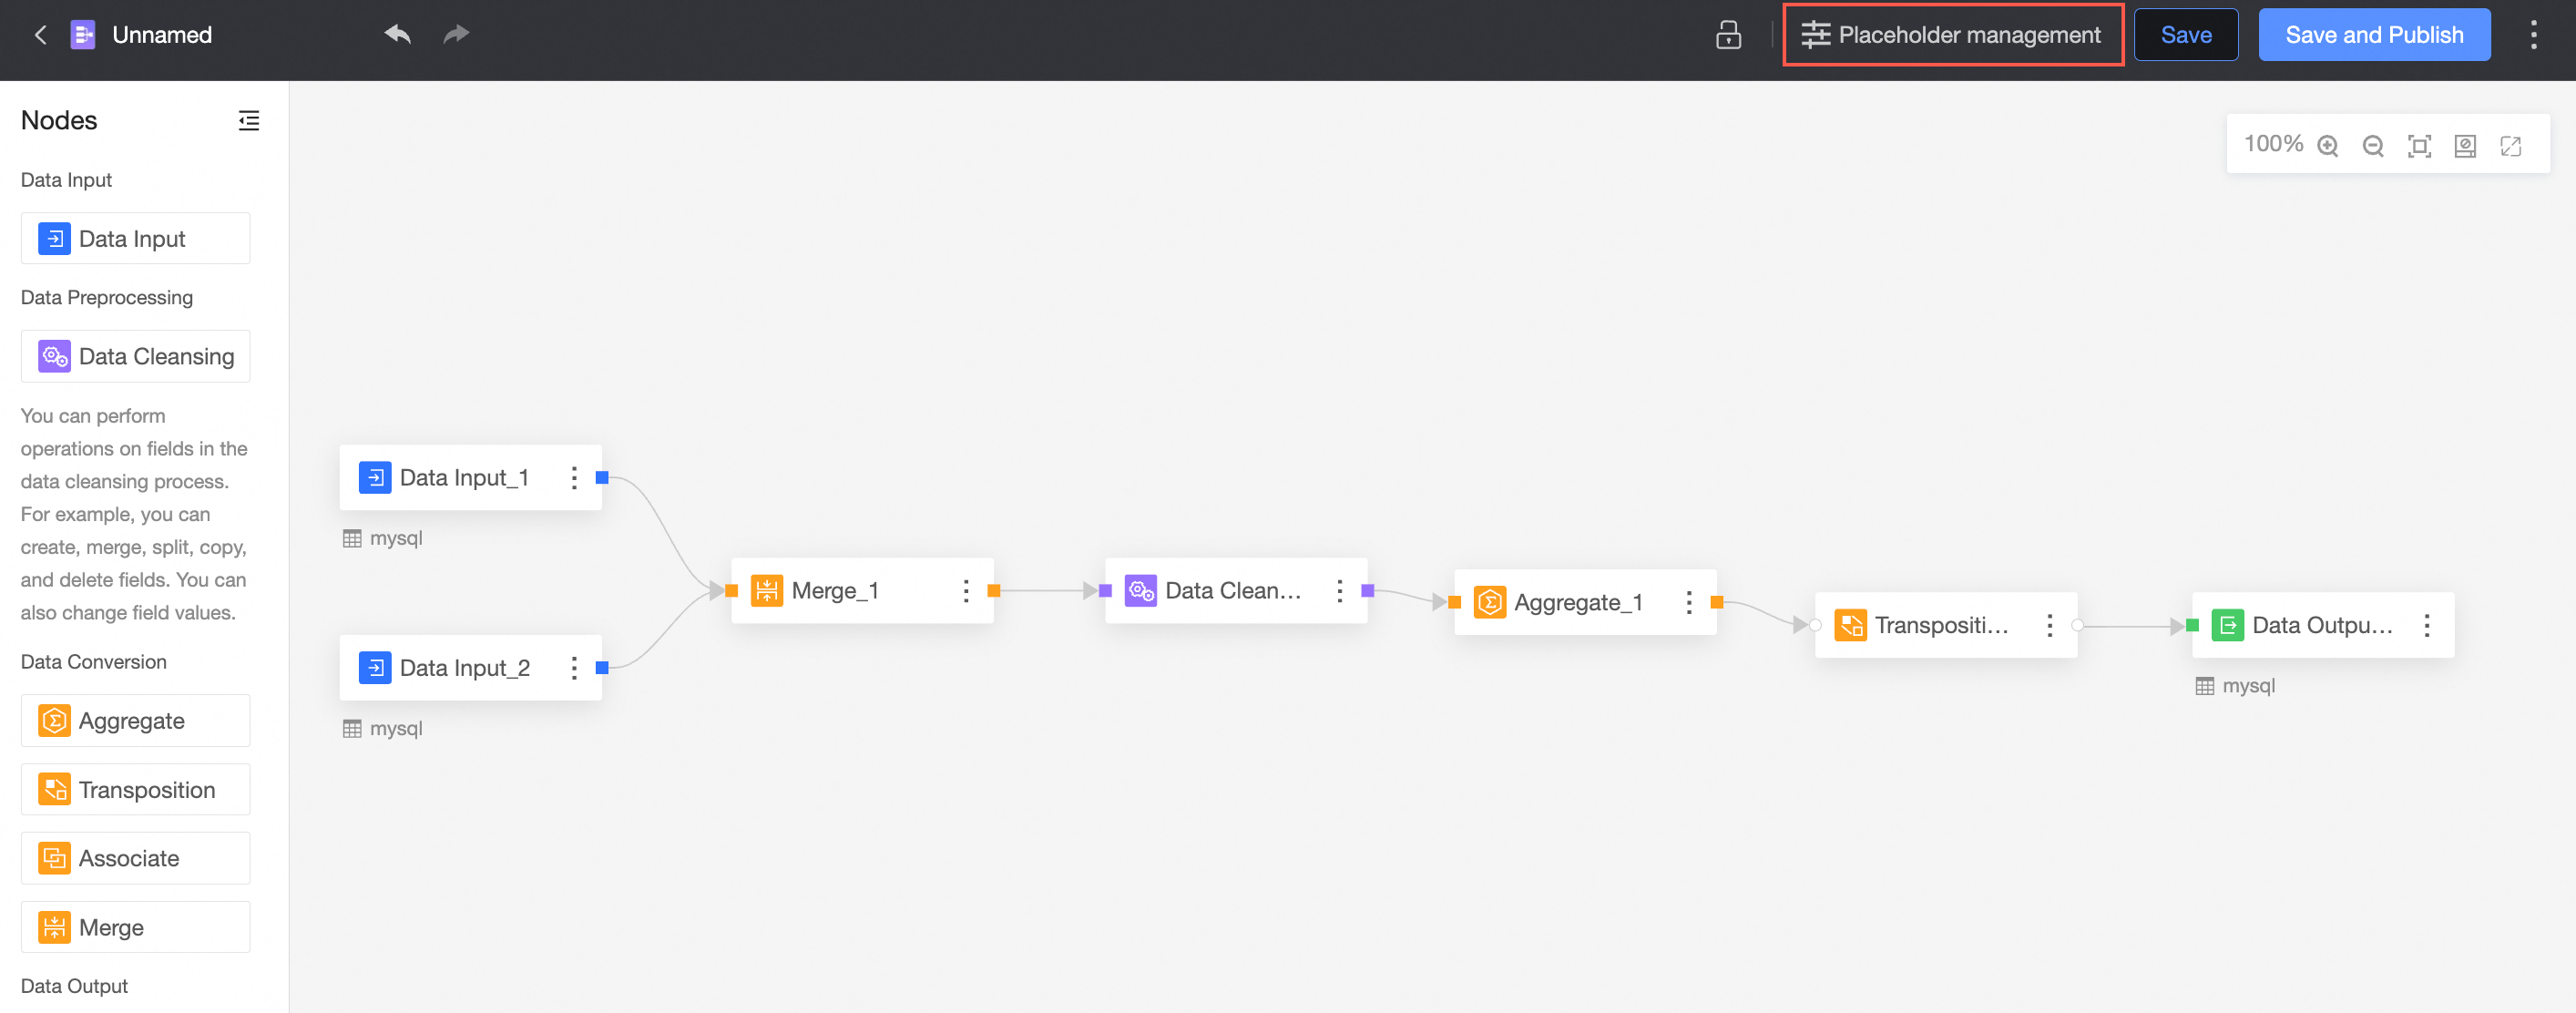Click Save and Publish

point(2374,35)
